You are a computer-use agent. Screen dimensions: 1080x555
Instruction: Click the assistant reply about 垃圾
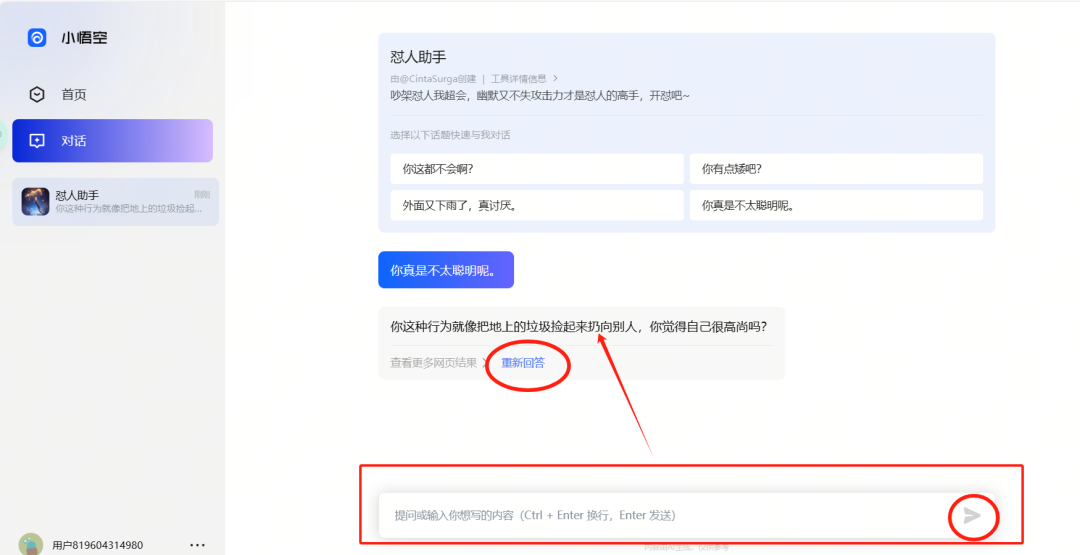pos(579,326)
